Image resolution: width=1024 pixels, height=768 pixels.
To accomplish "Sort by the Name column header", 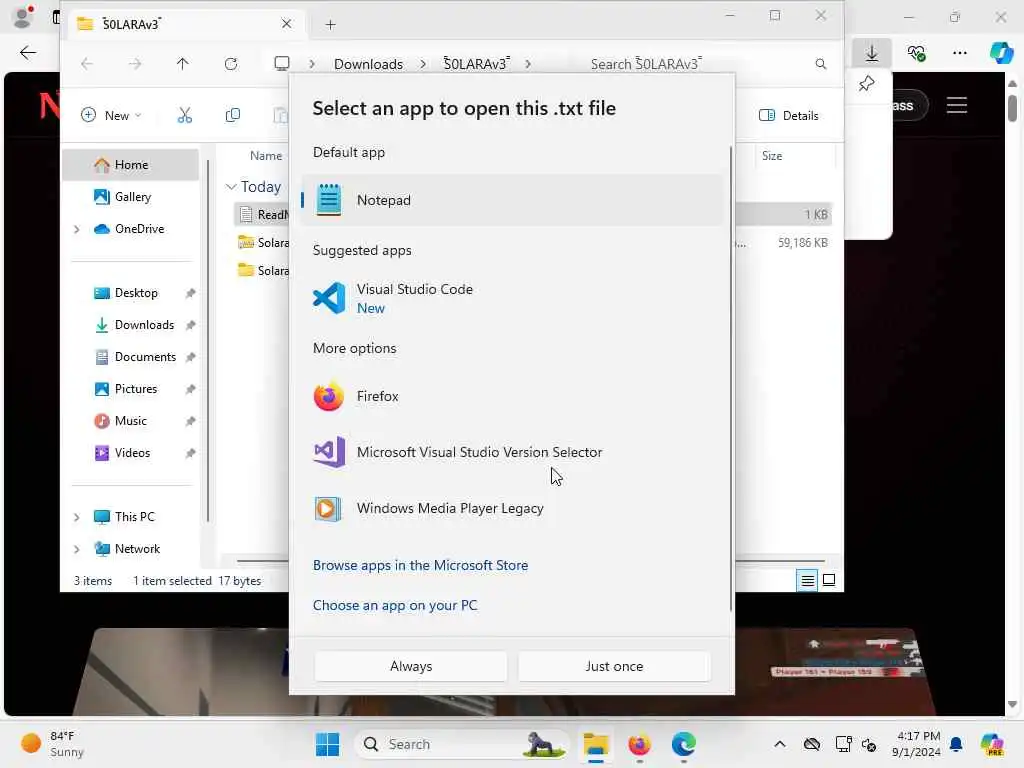I will (266, 155).
